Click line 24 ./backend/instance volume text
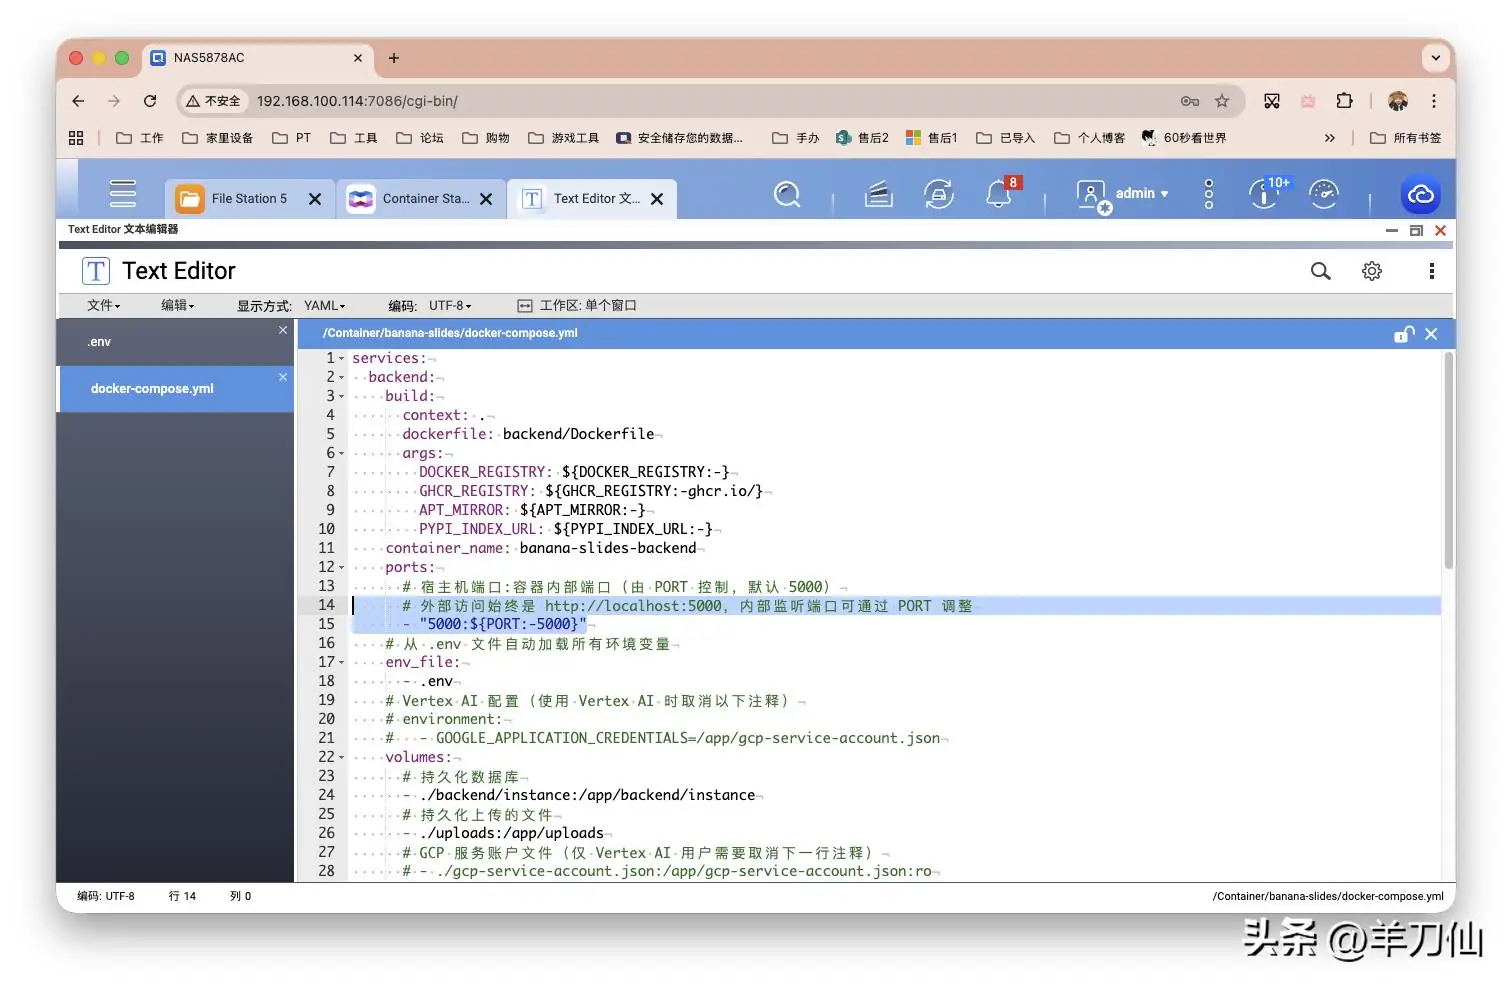Viewport: 1512px width, 987px height. coord(587,795)
